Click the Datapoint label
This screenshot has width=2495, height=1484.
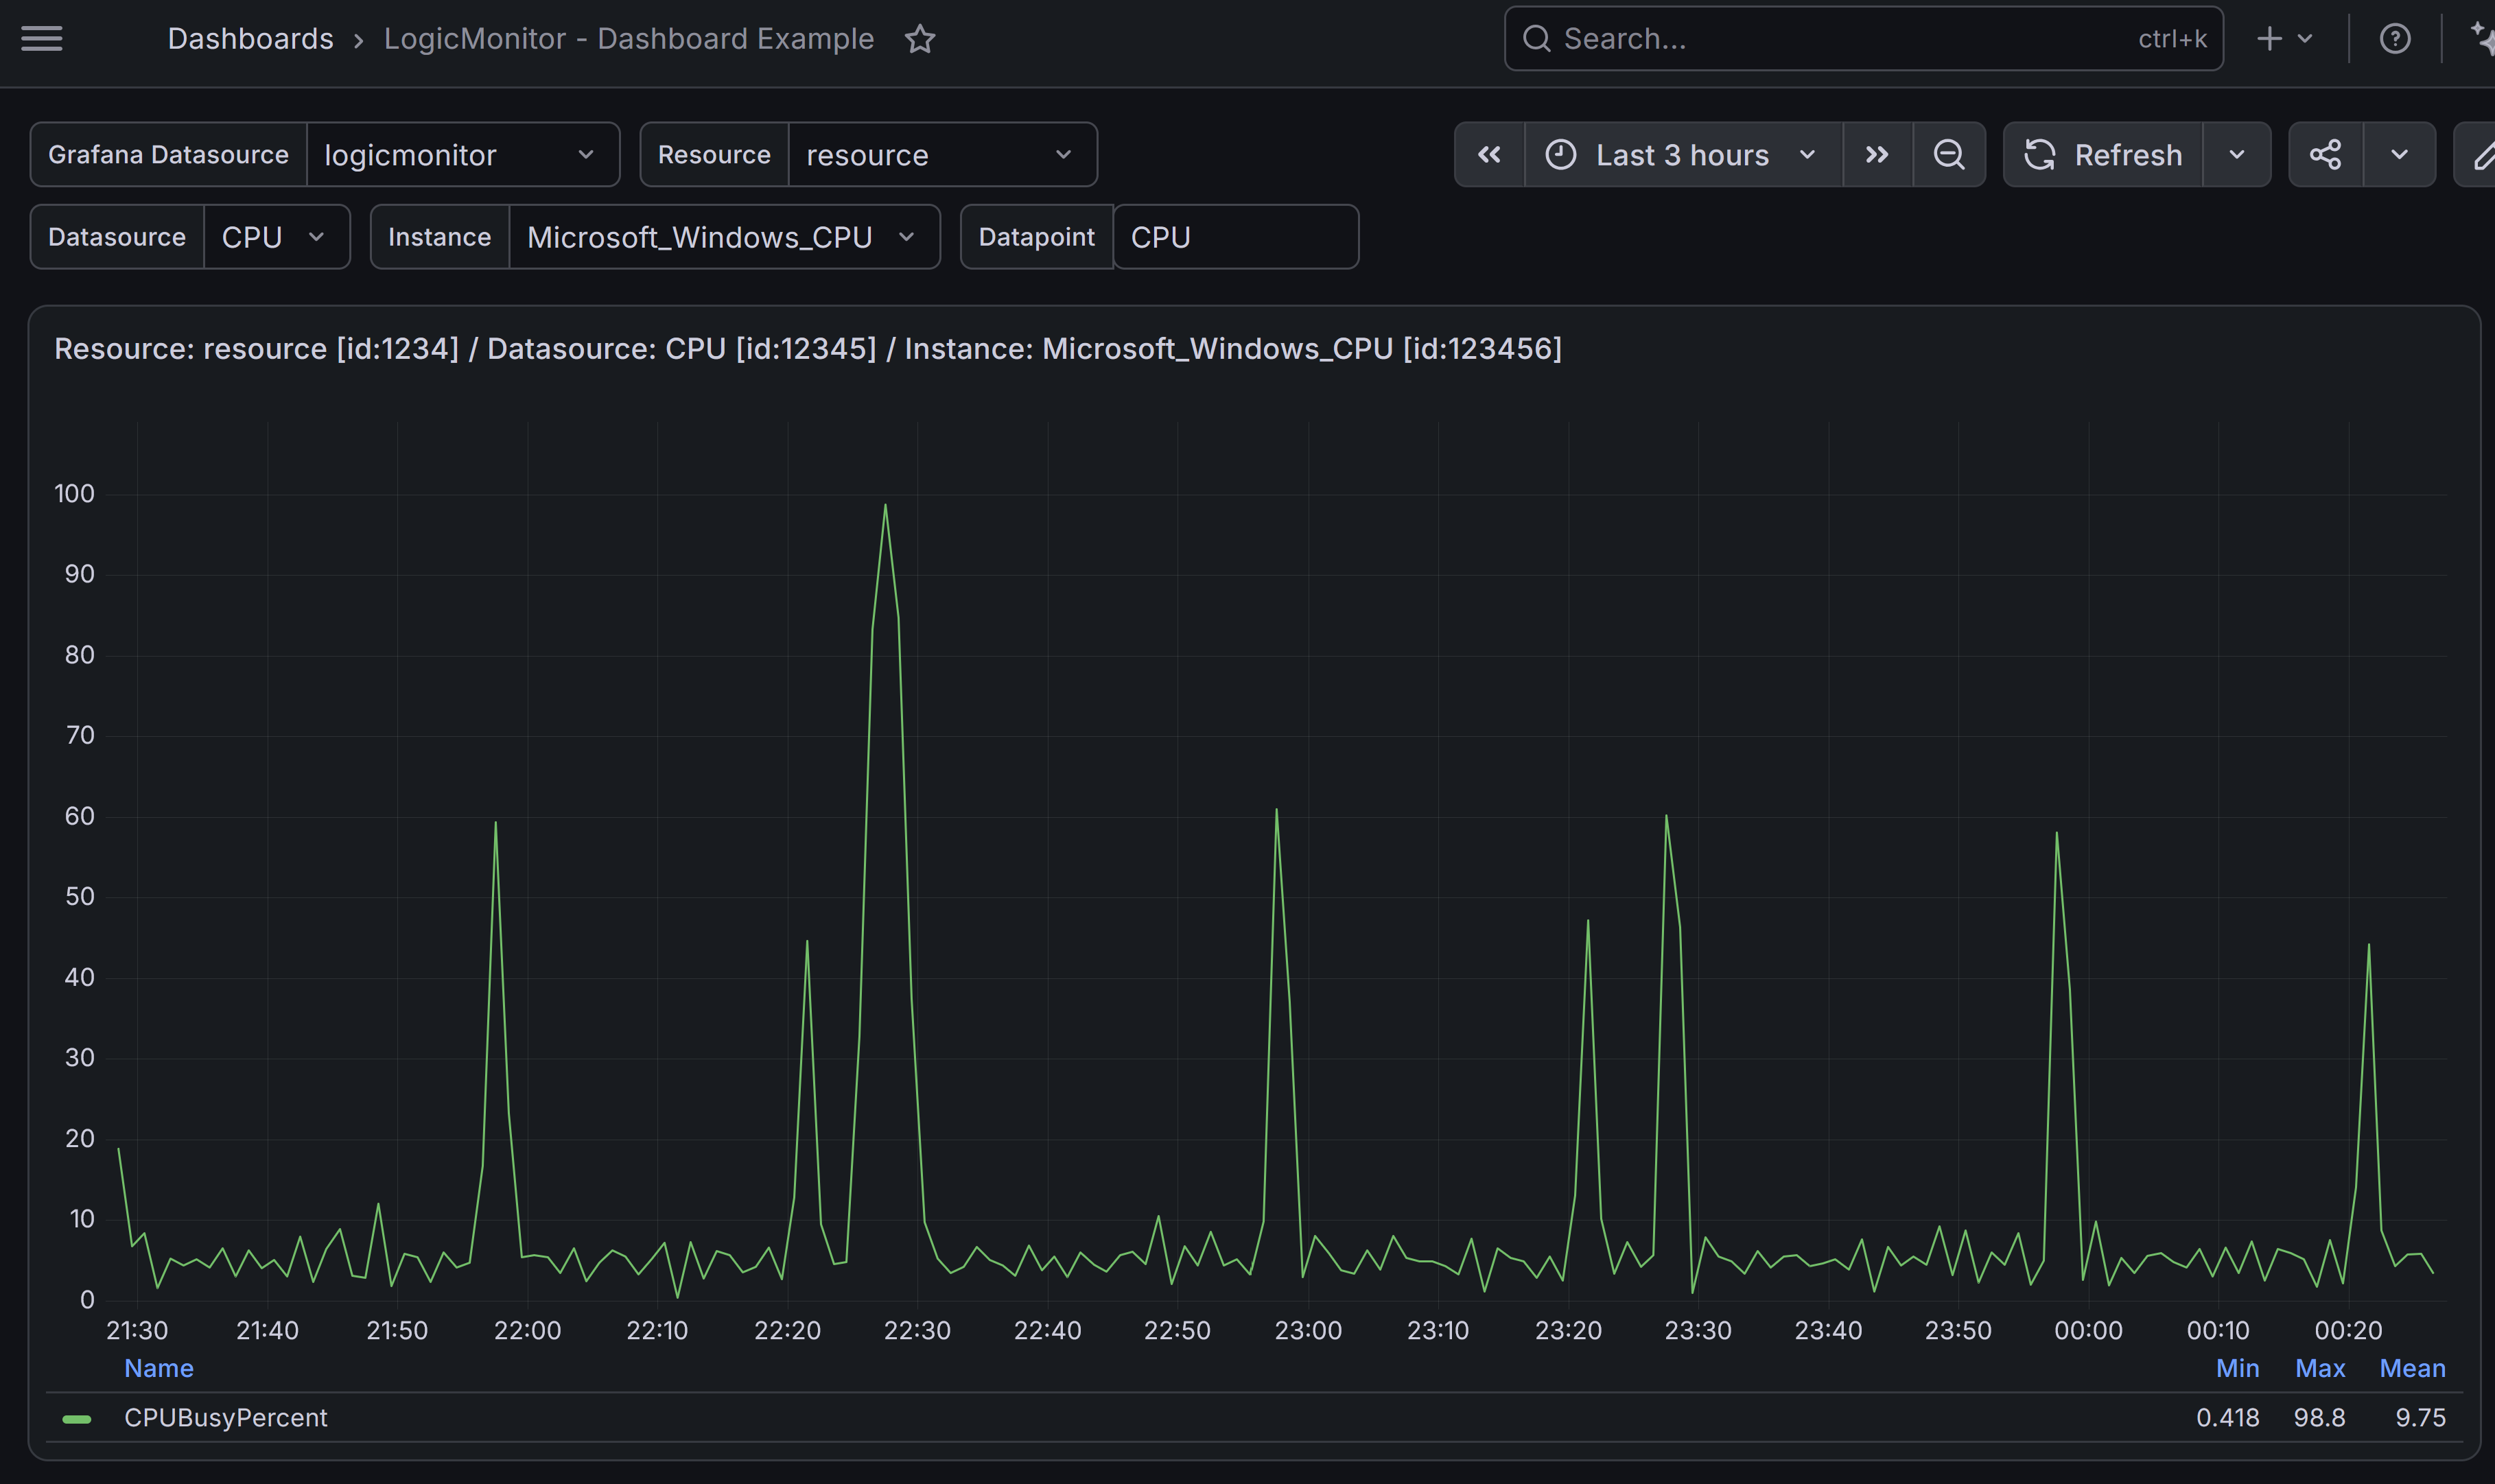1036,237
